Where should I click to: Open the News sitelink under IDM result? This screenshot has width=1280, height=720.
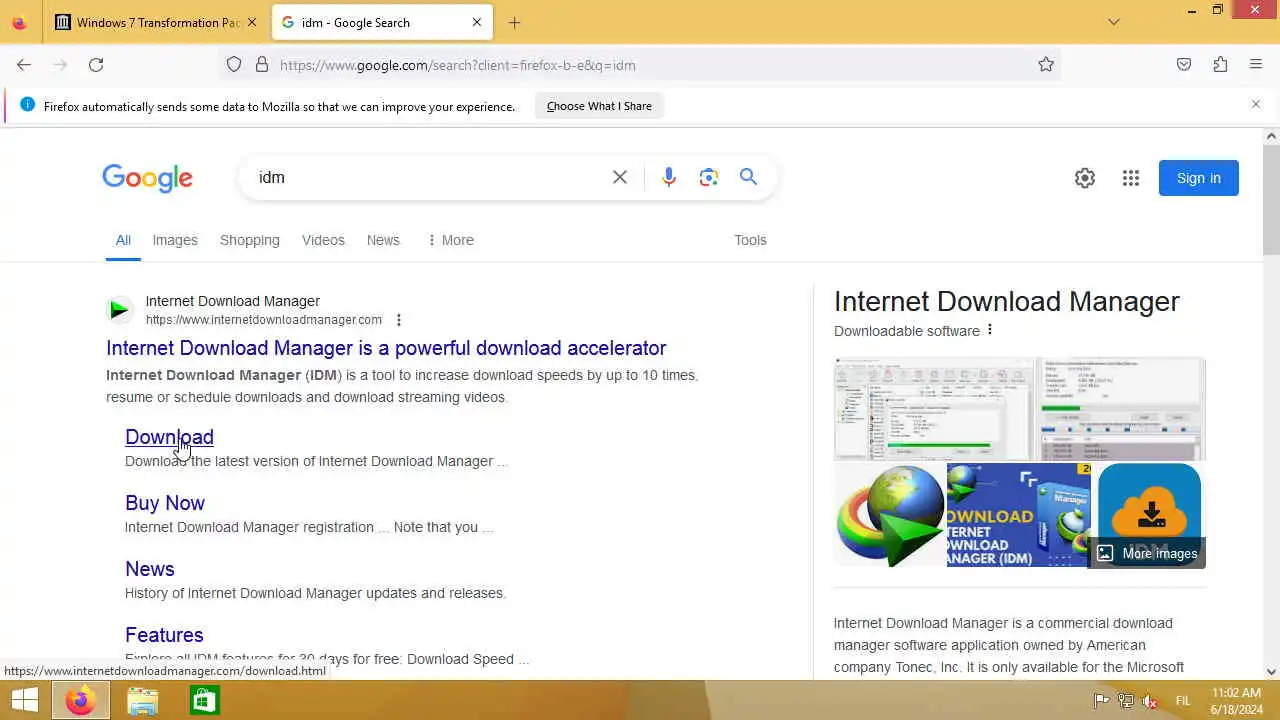click(150, 569)
